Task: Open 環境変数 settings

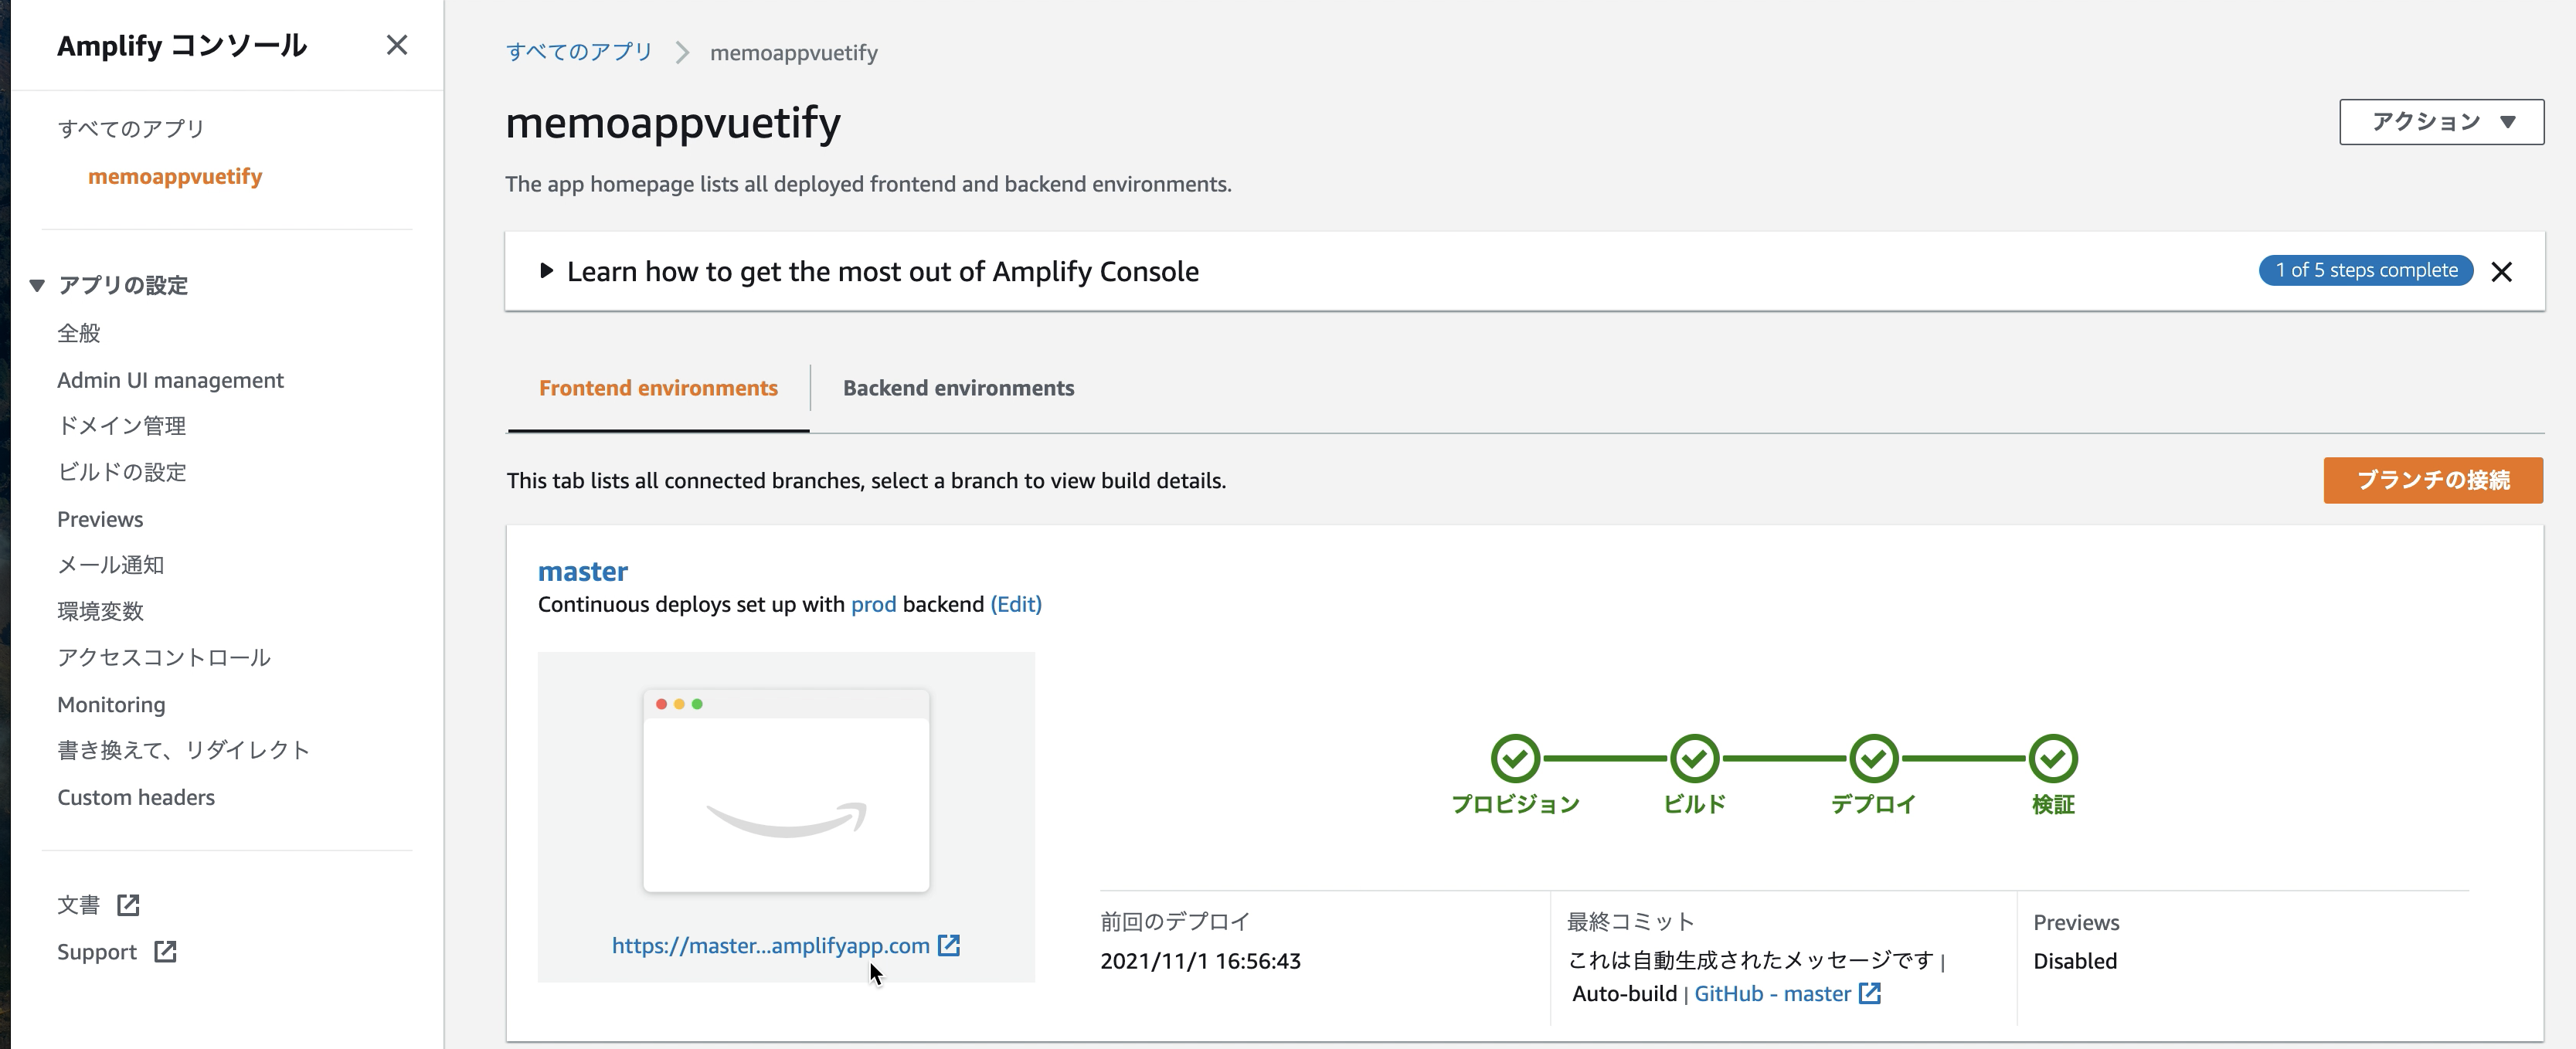Action: 100,611
